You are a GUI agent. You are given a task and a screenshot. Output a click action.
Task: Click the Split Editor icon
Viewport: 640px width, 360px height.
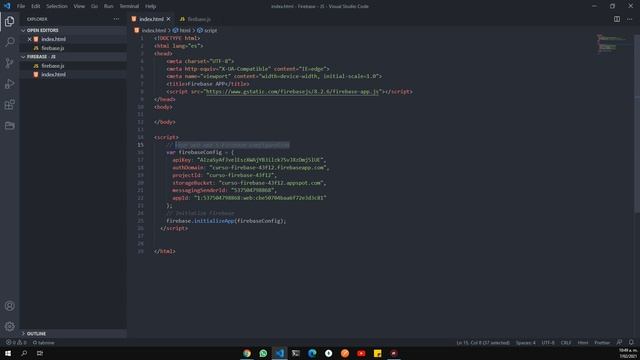617,19
